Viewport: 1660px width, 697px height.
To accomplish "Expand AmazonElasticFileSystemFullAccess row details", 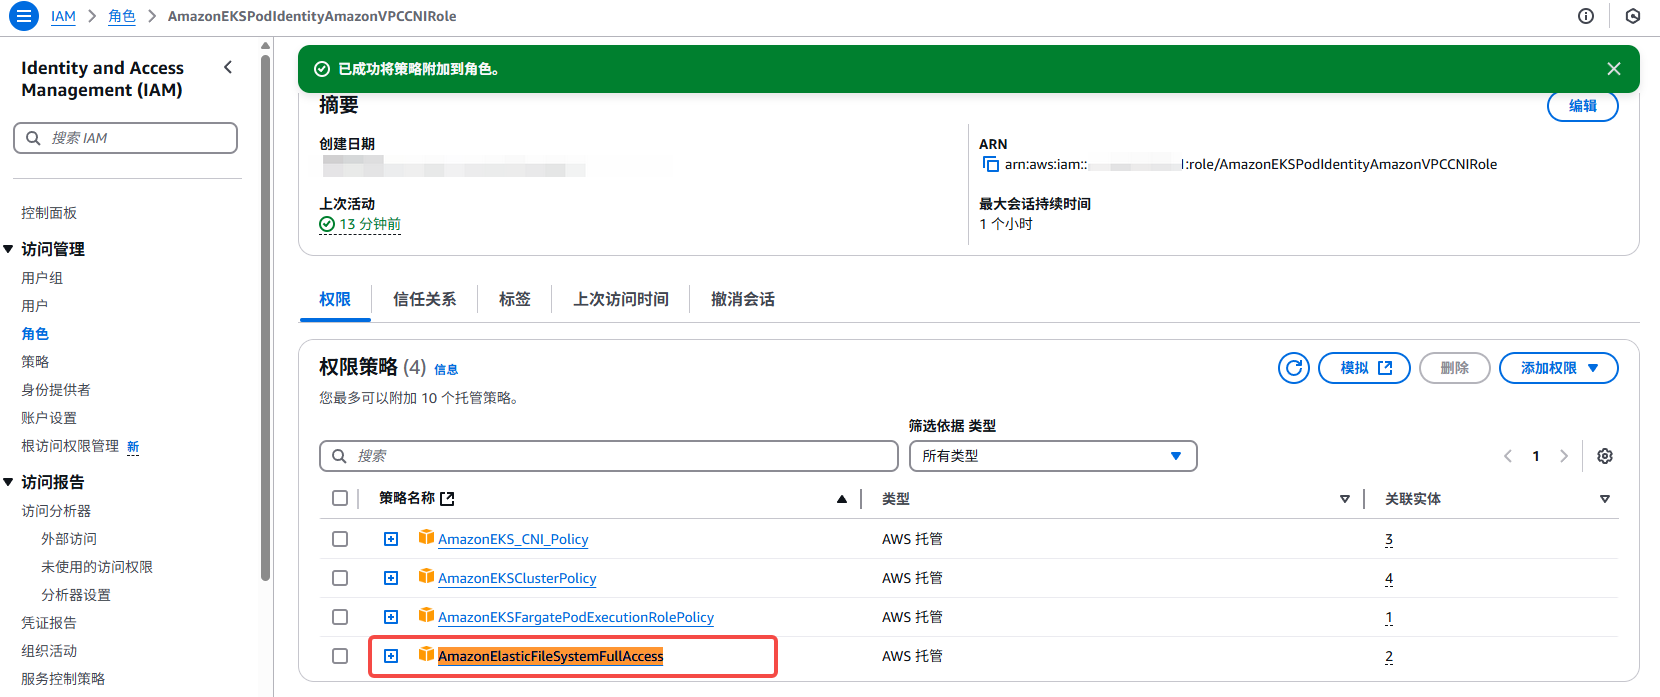I will point(391,656).
